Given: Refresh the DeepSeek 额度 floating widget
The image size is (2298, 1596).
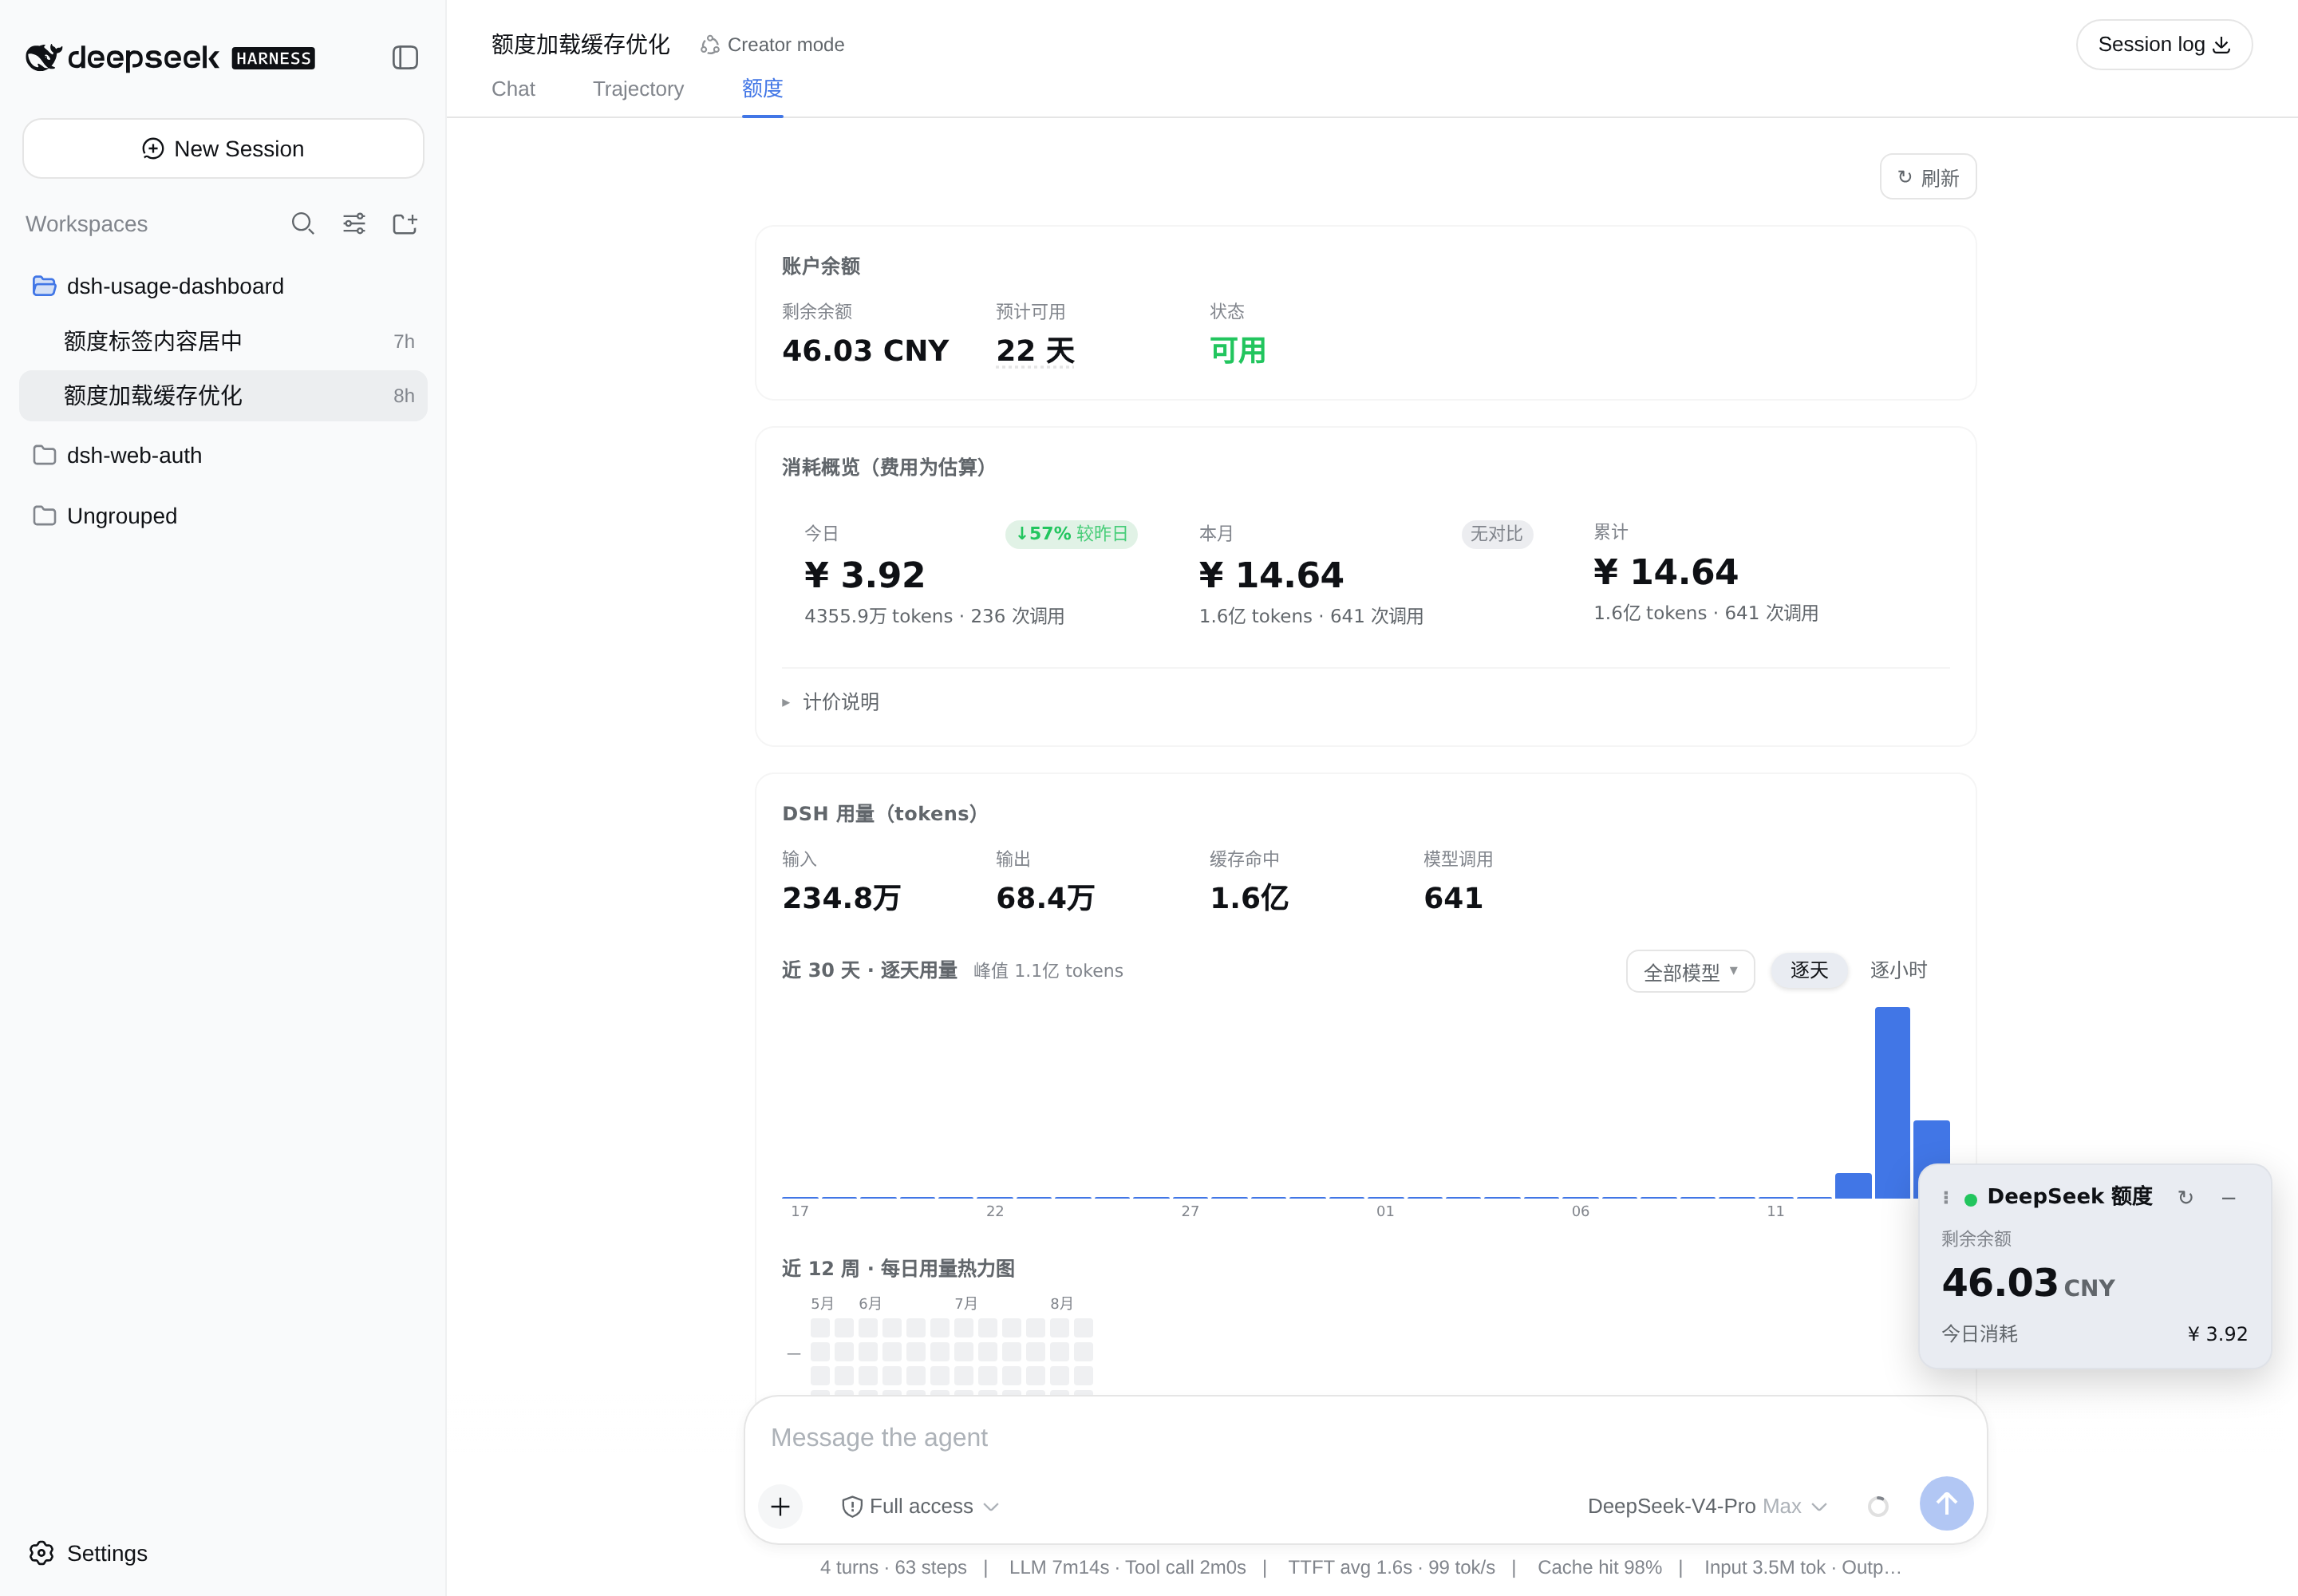Looking at the screenshot, I should (2186, 1197).
